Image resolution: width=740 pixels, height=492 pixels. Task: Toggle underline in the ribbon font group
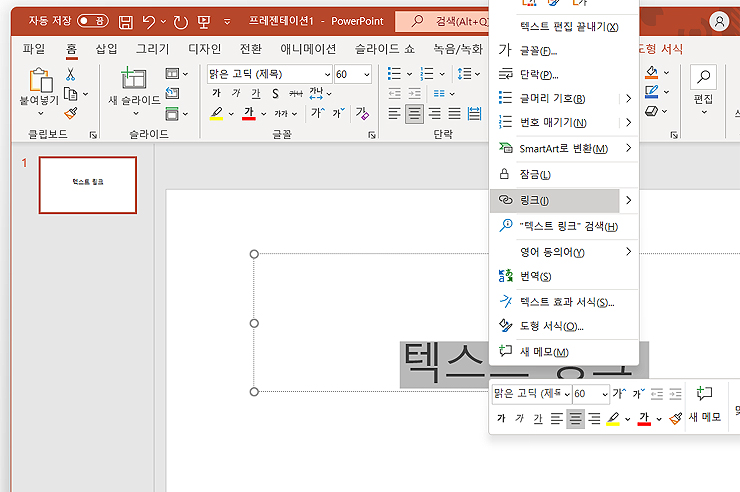(x=256, y=93)
